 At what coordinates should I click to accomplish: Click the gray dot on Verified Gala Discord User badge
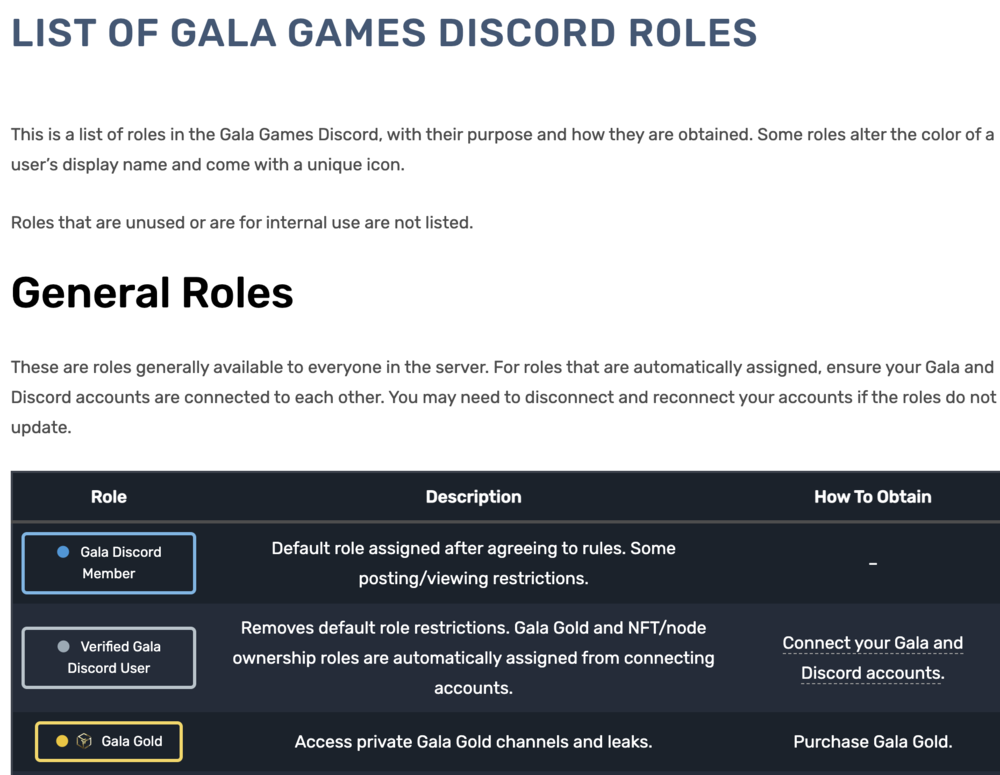[63, 646]
